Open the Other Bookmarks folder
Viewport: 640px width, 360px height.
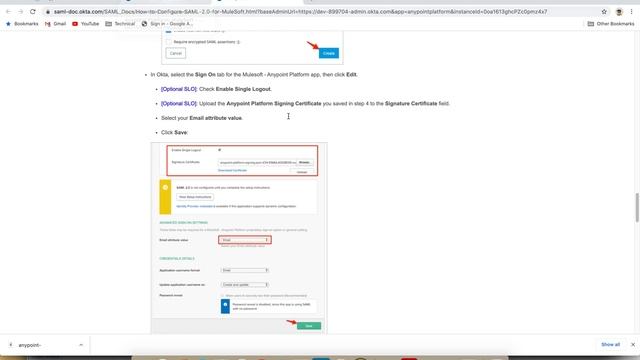point(611,24)
